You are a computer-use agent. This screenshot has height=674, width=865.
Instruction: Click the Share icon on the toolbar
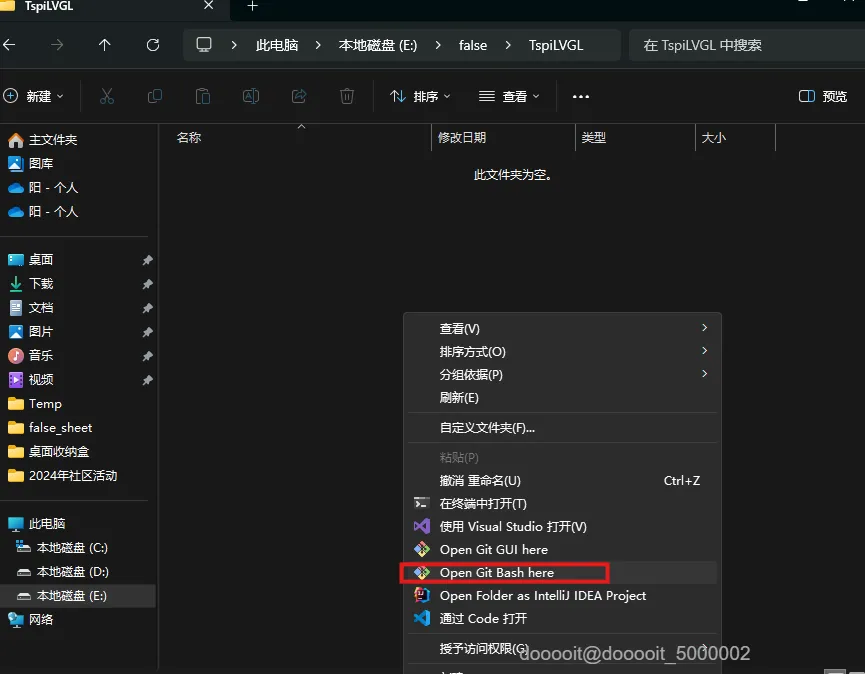pos(298,95)
